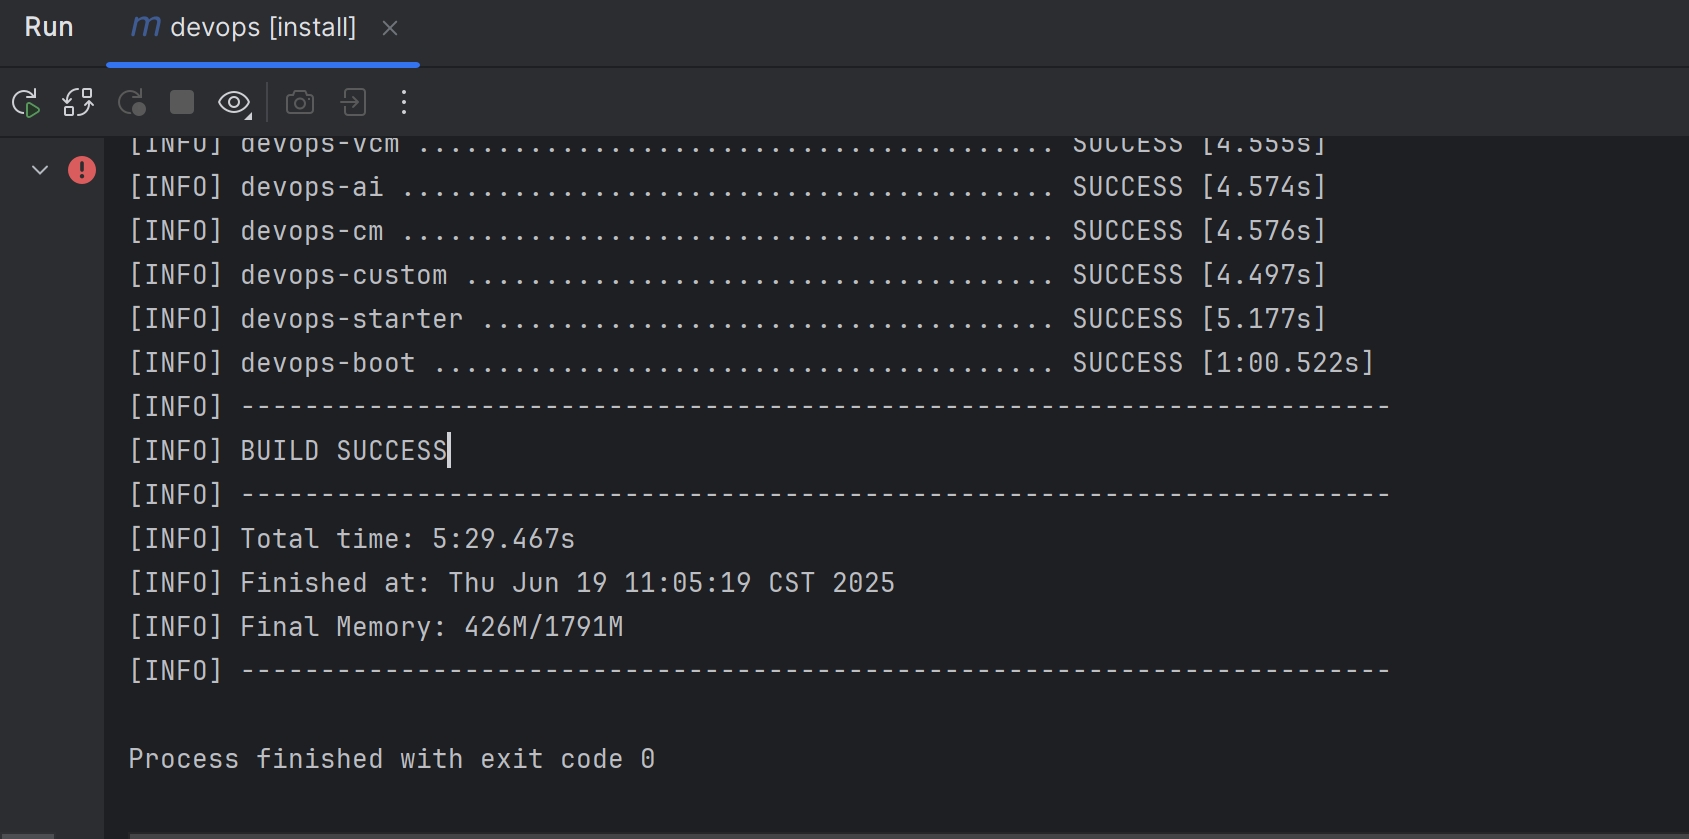Click the Maven 'm' logo on the tab

[x=144, y=27]
